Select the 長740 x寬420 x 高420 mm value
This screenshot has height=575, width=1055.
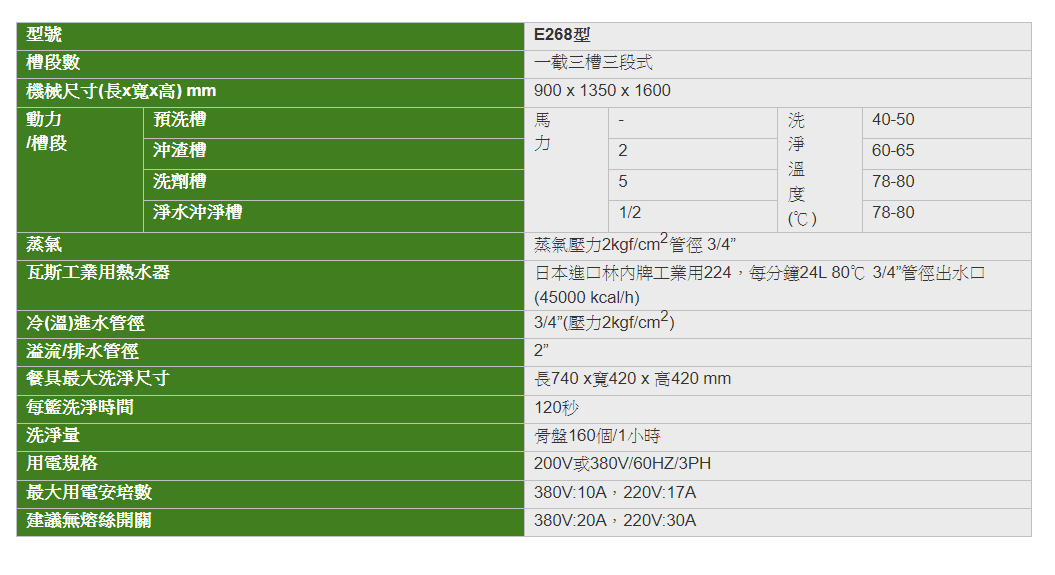(632, 379)
